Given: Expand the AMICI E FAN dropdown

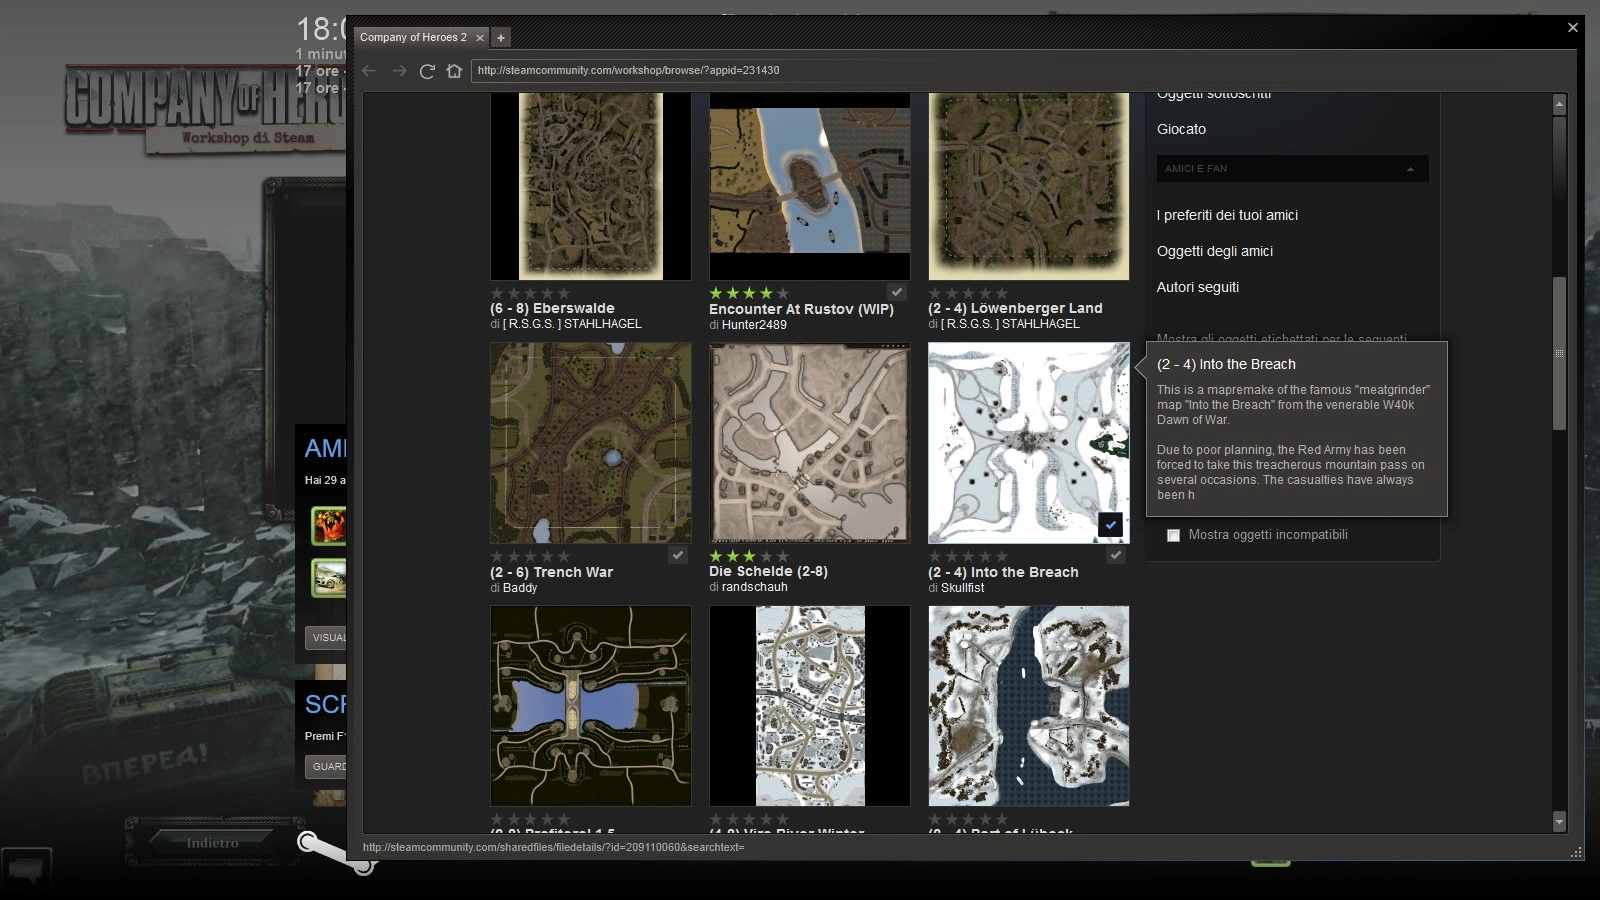Looking at the screenshot, I should (1292, 168).
